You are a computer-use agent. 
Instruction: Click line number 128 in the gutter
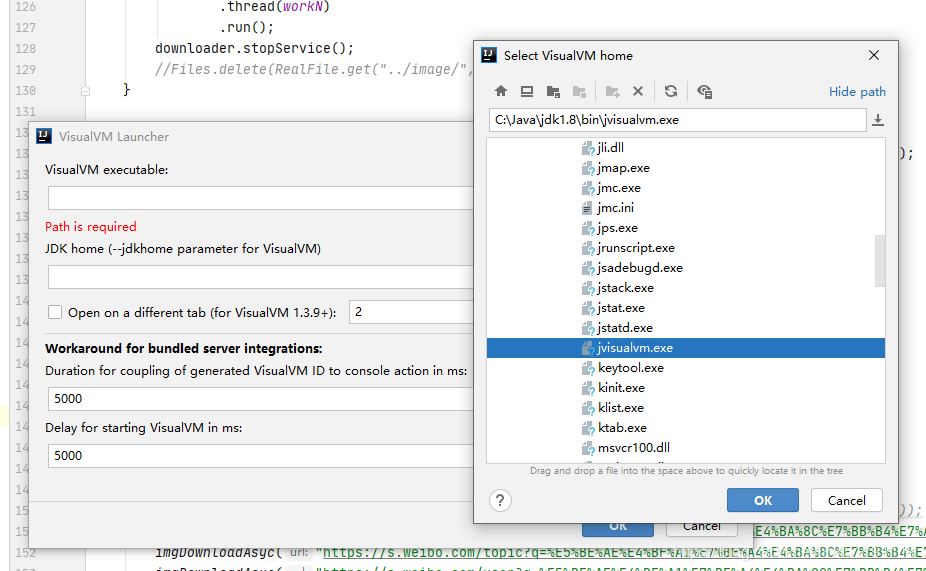tap(25, 48)
